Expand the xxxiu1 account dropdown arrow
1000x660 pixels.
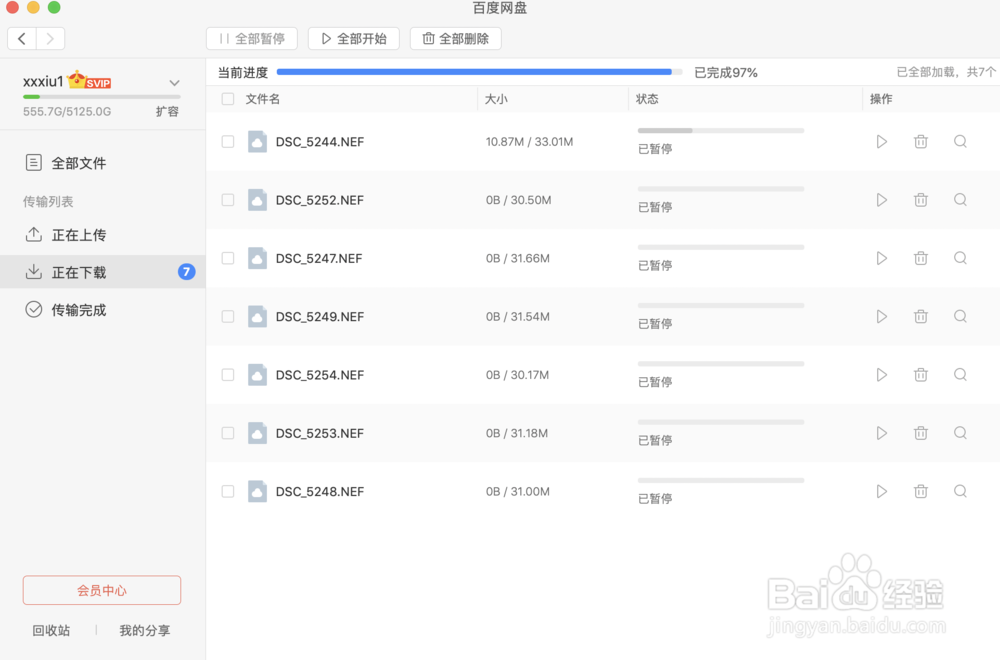(174, 83)
